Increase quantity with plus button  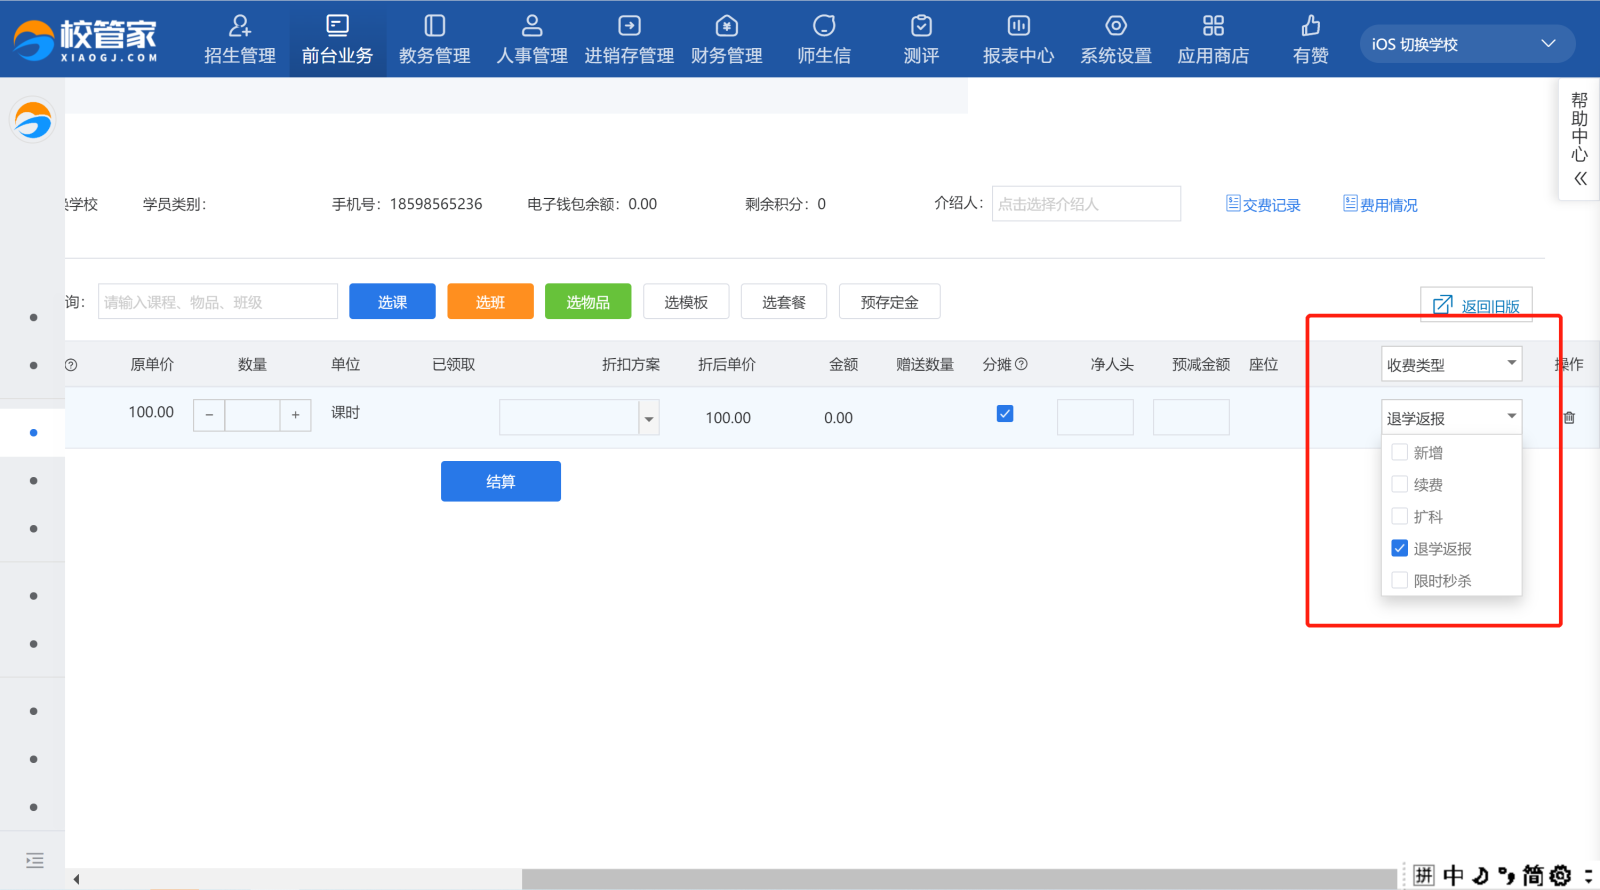pos(295,414)
